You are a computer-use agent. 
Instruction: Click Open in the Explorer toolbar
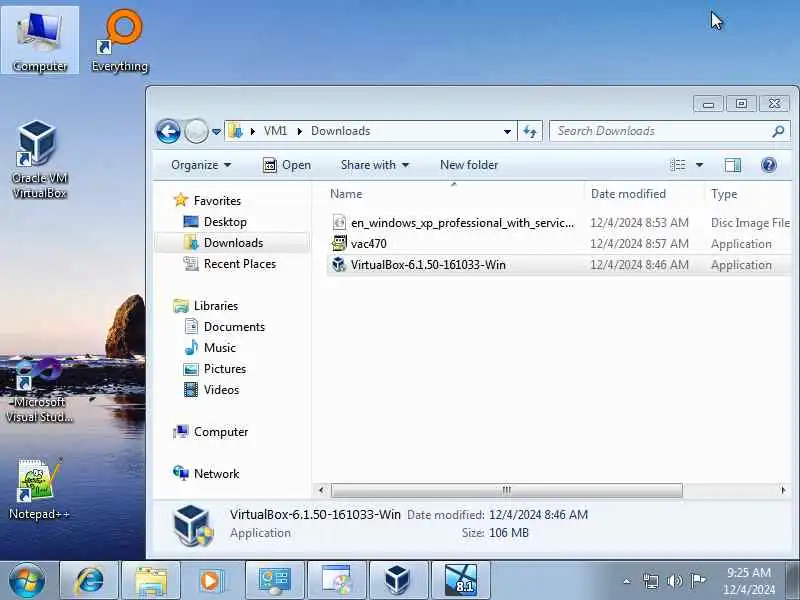(x=287, y=165)
